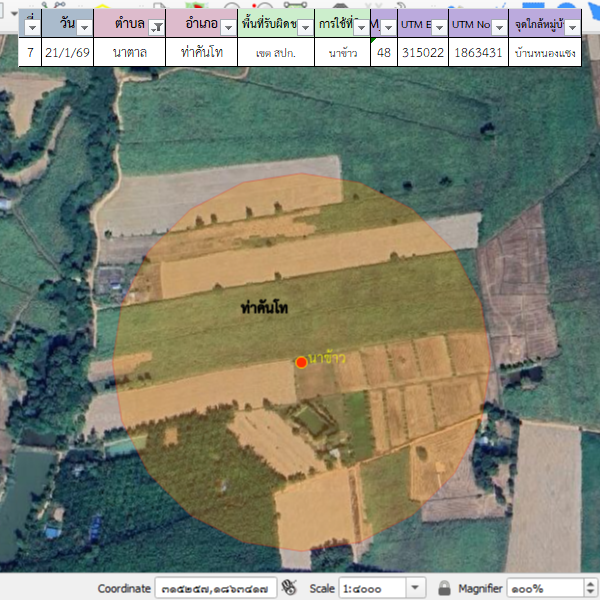The height and width of the screenshot is (600, 600).
Task: Toggle the scale lock padlock icon
Action: 444,588
